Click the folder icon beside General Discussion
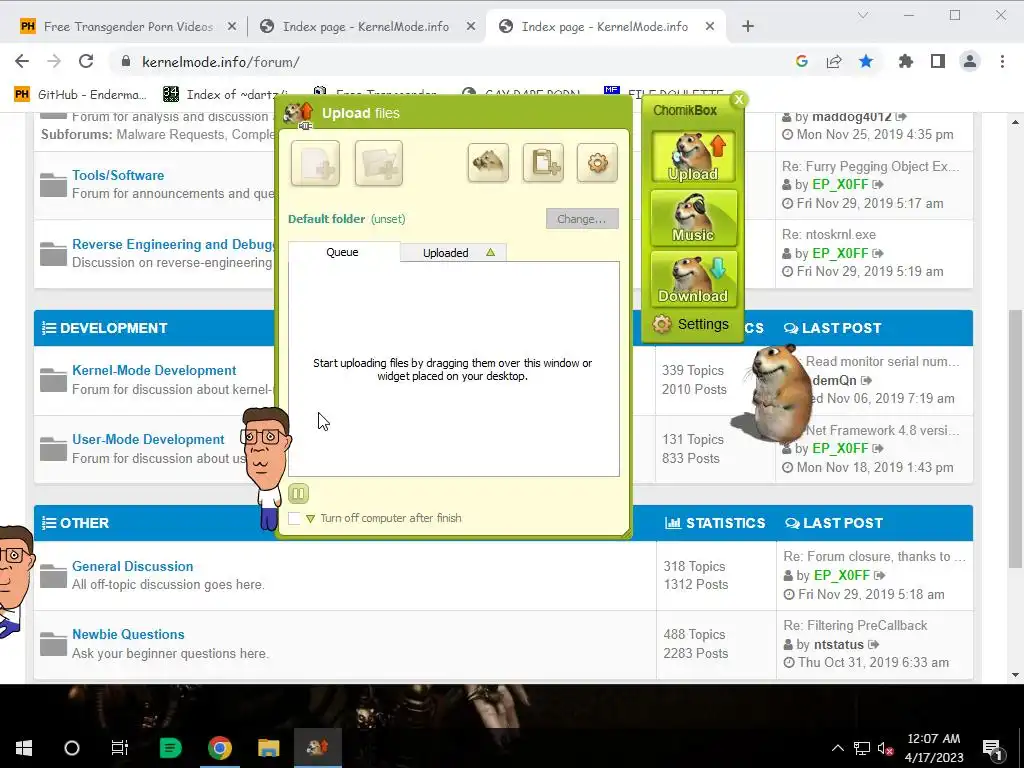Screen dimensions: 1024x768 pyautogui.click(x=53, y=575)
